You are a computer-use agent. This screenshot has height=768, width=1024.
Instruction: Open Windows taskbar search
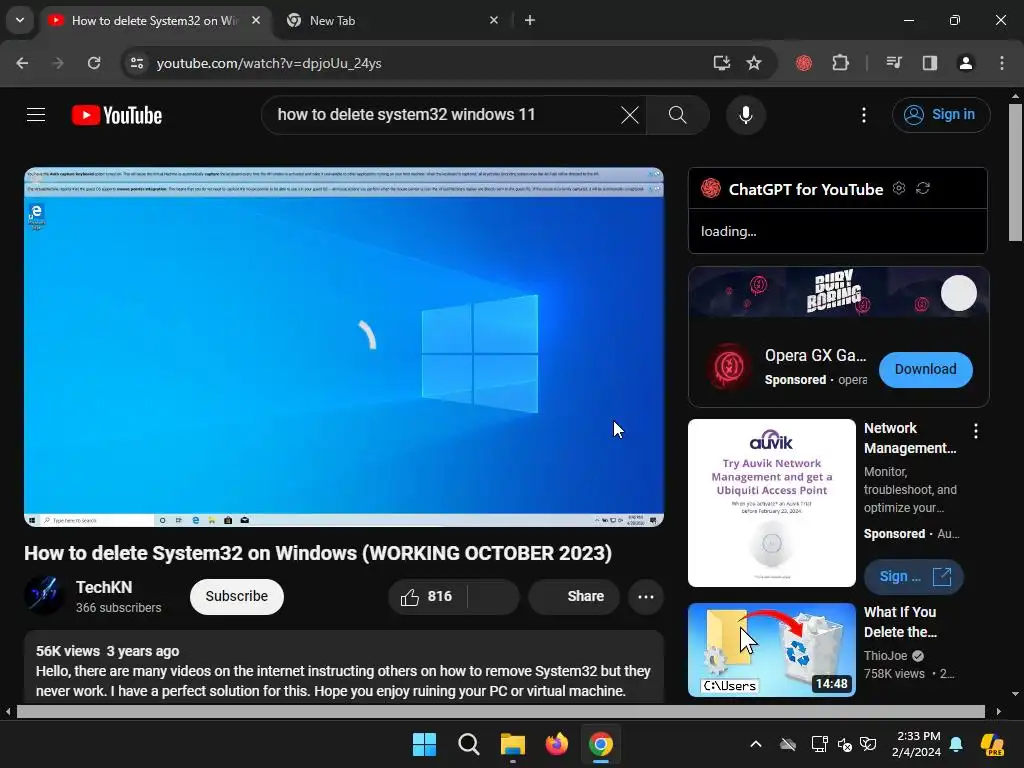click(x=468, y=744)
